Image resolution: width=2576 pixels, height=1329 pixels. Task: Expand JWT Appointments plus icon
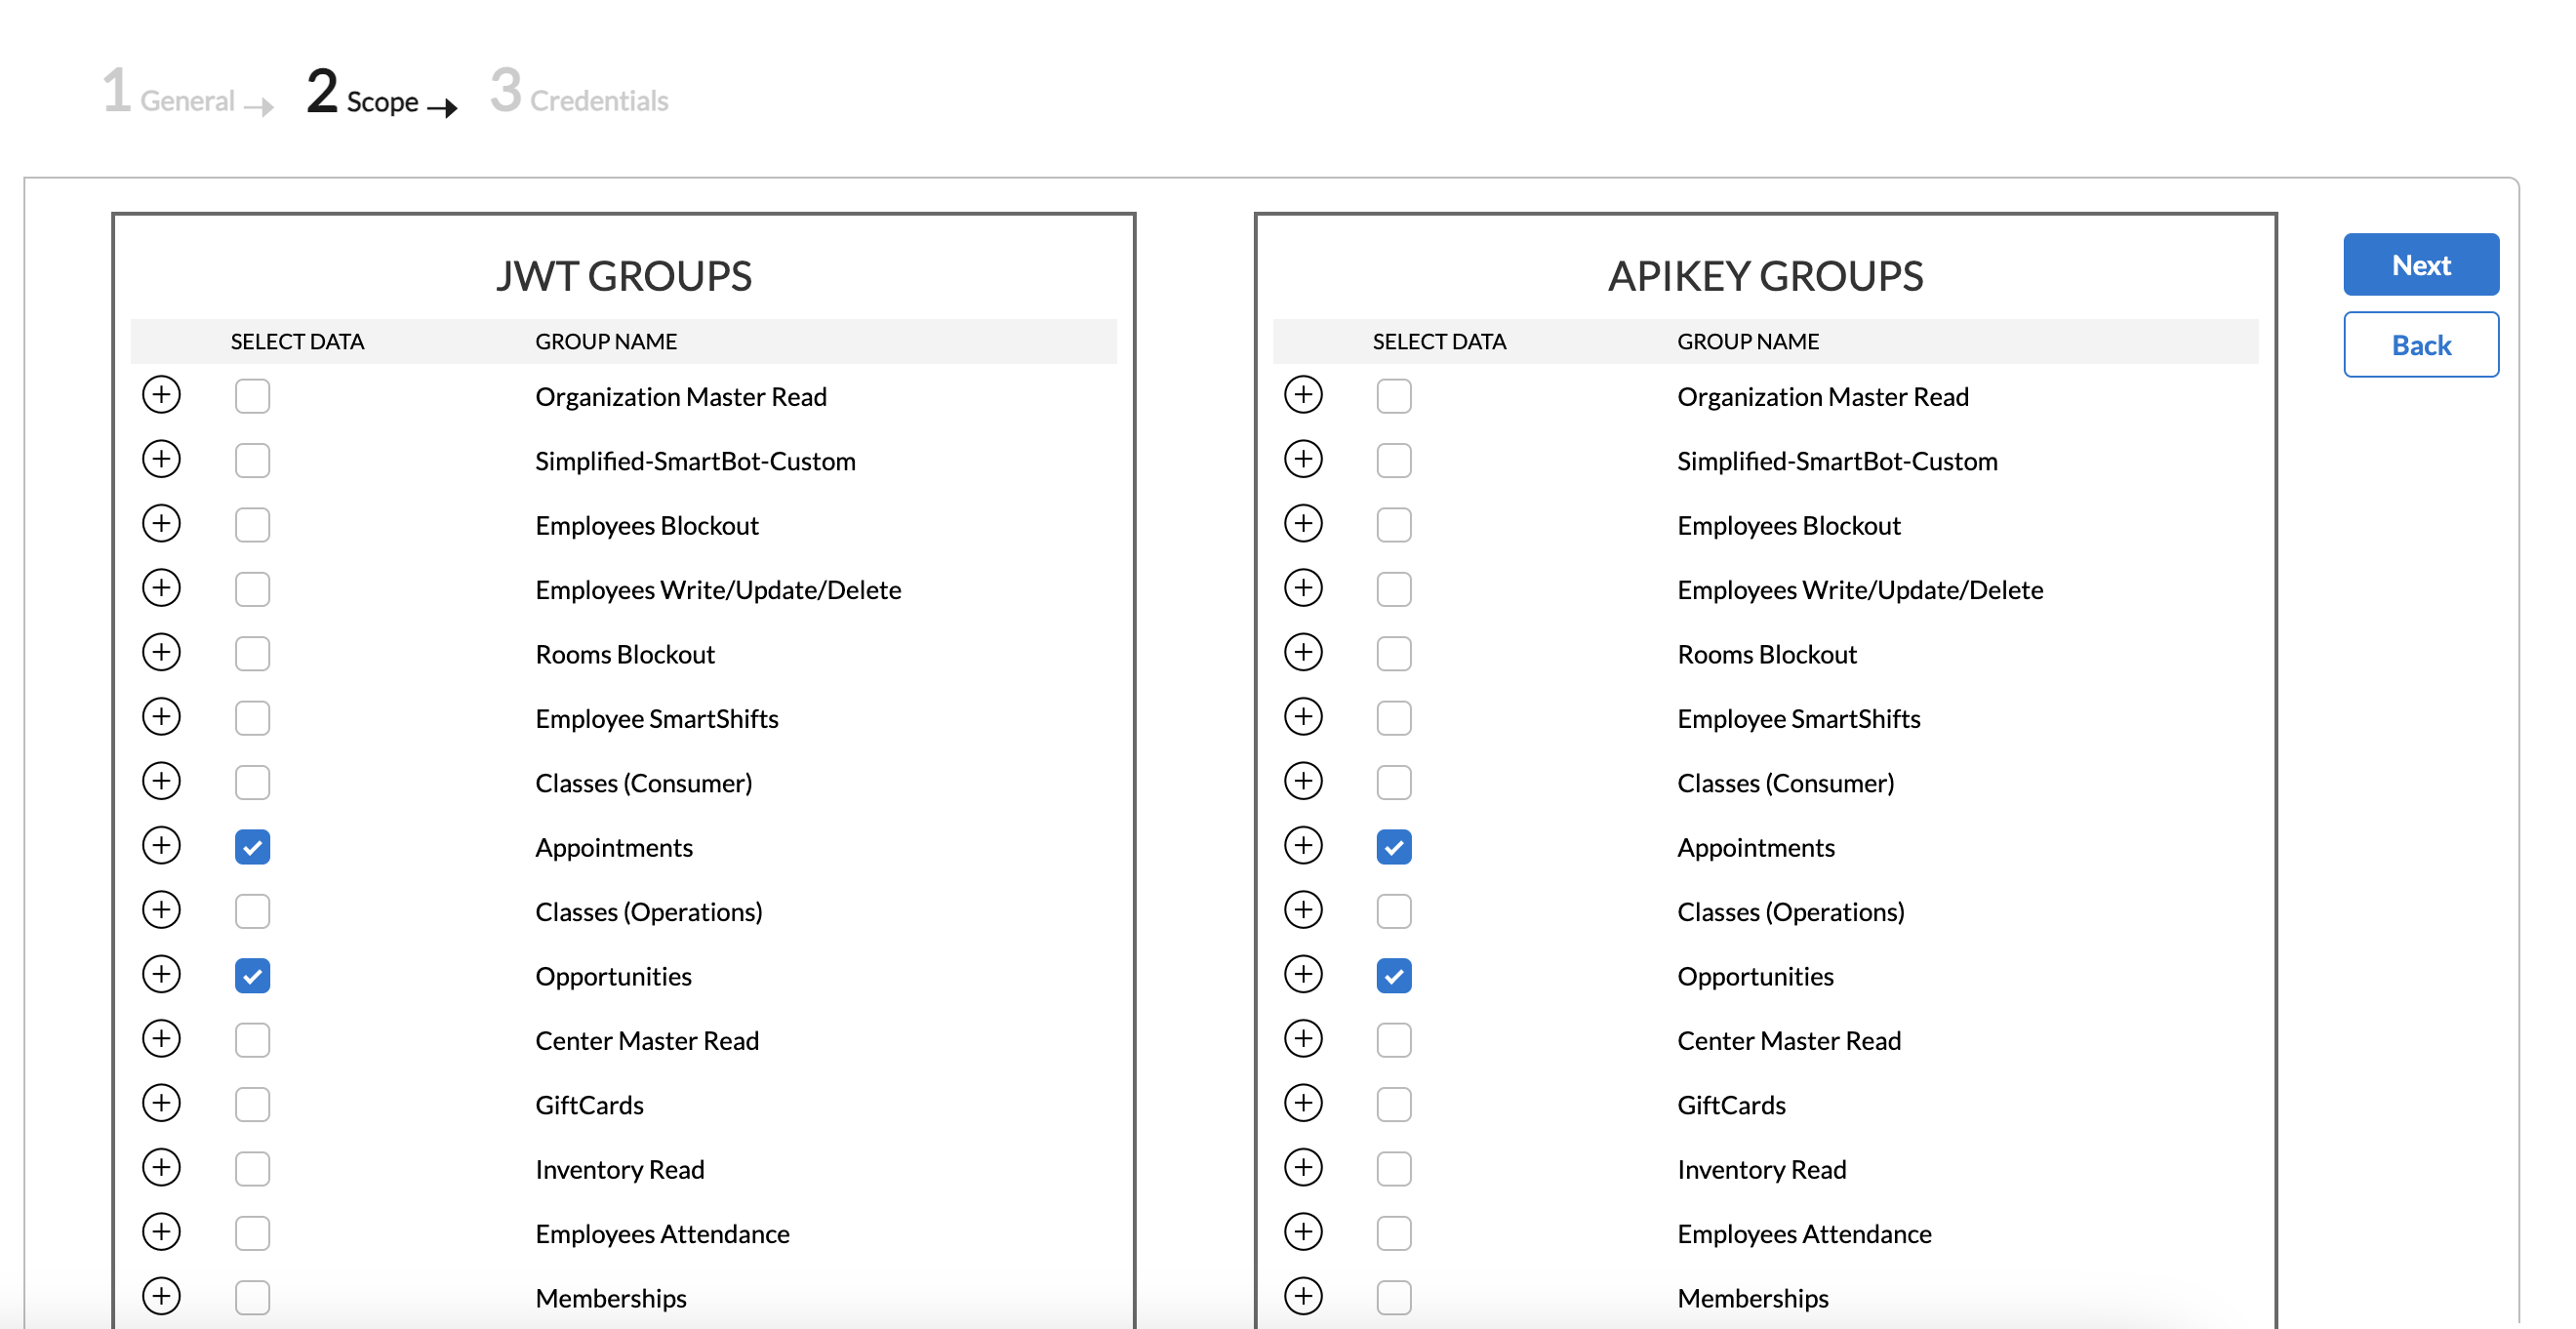tap(161, 845)
